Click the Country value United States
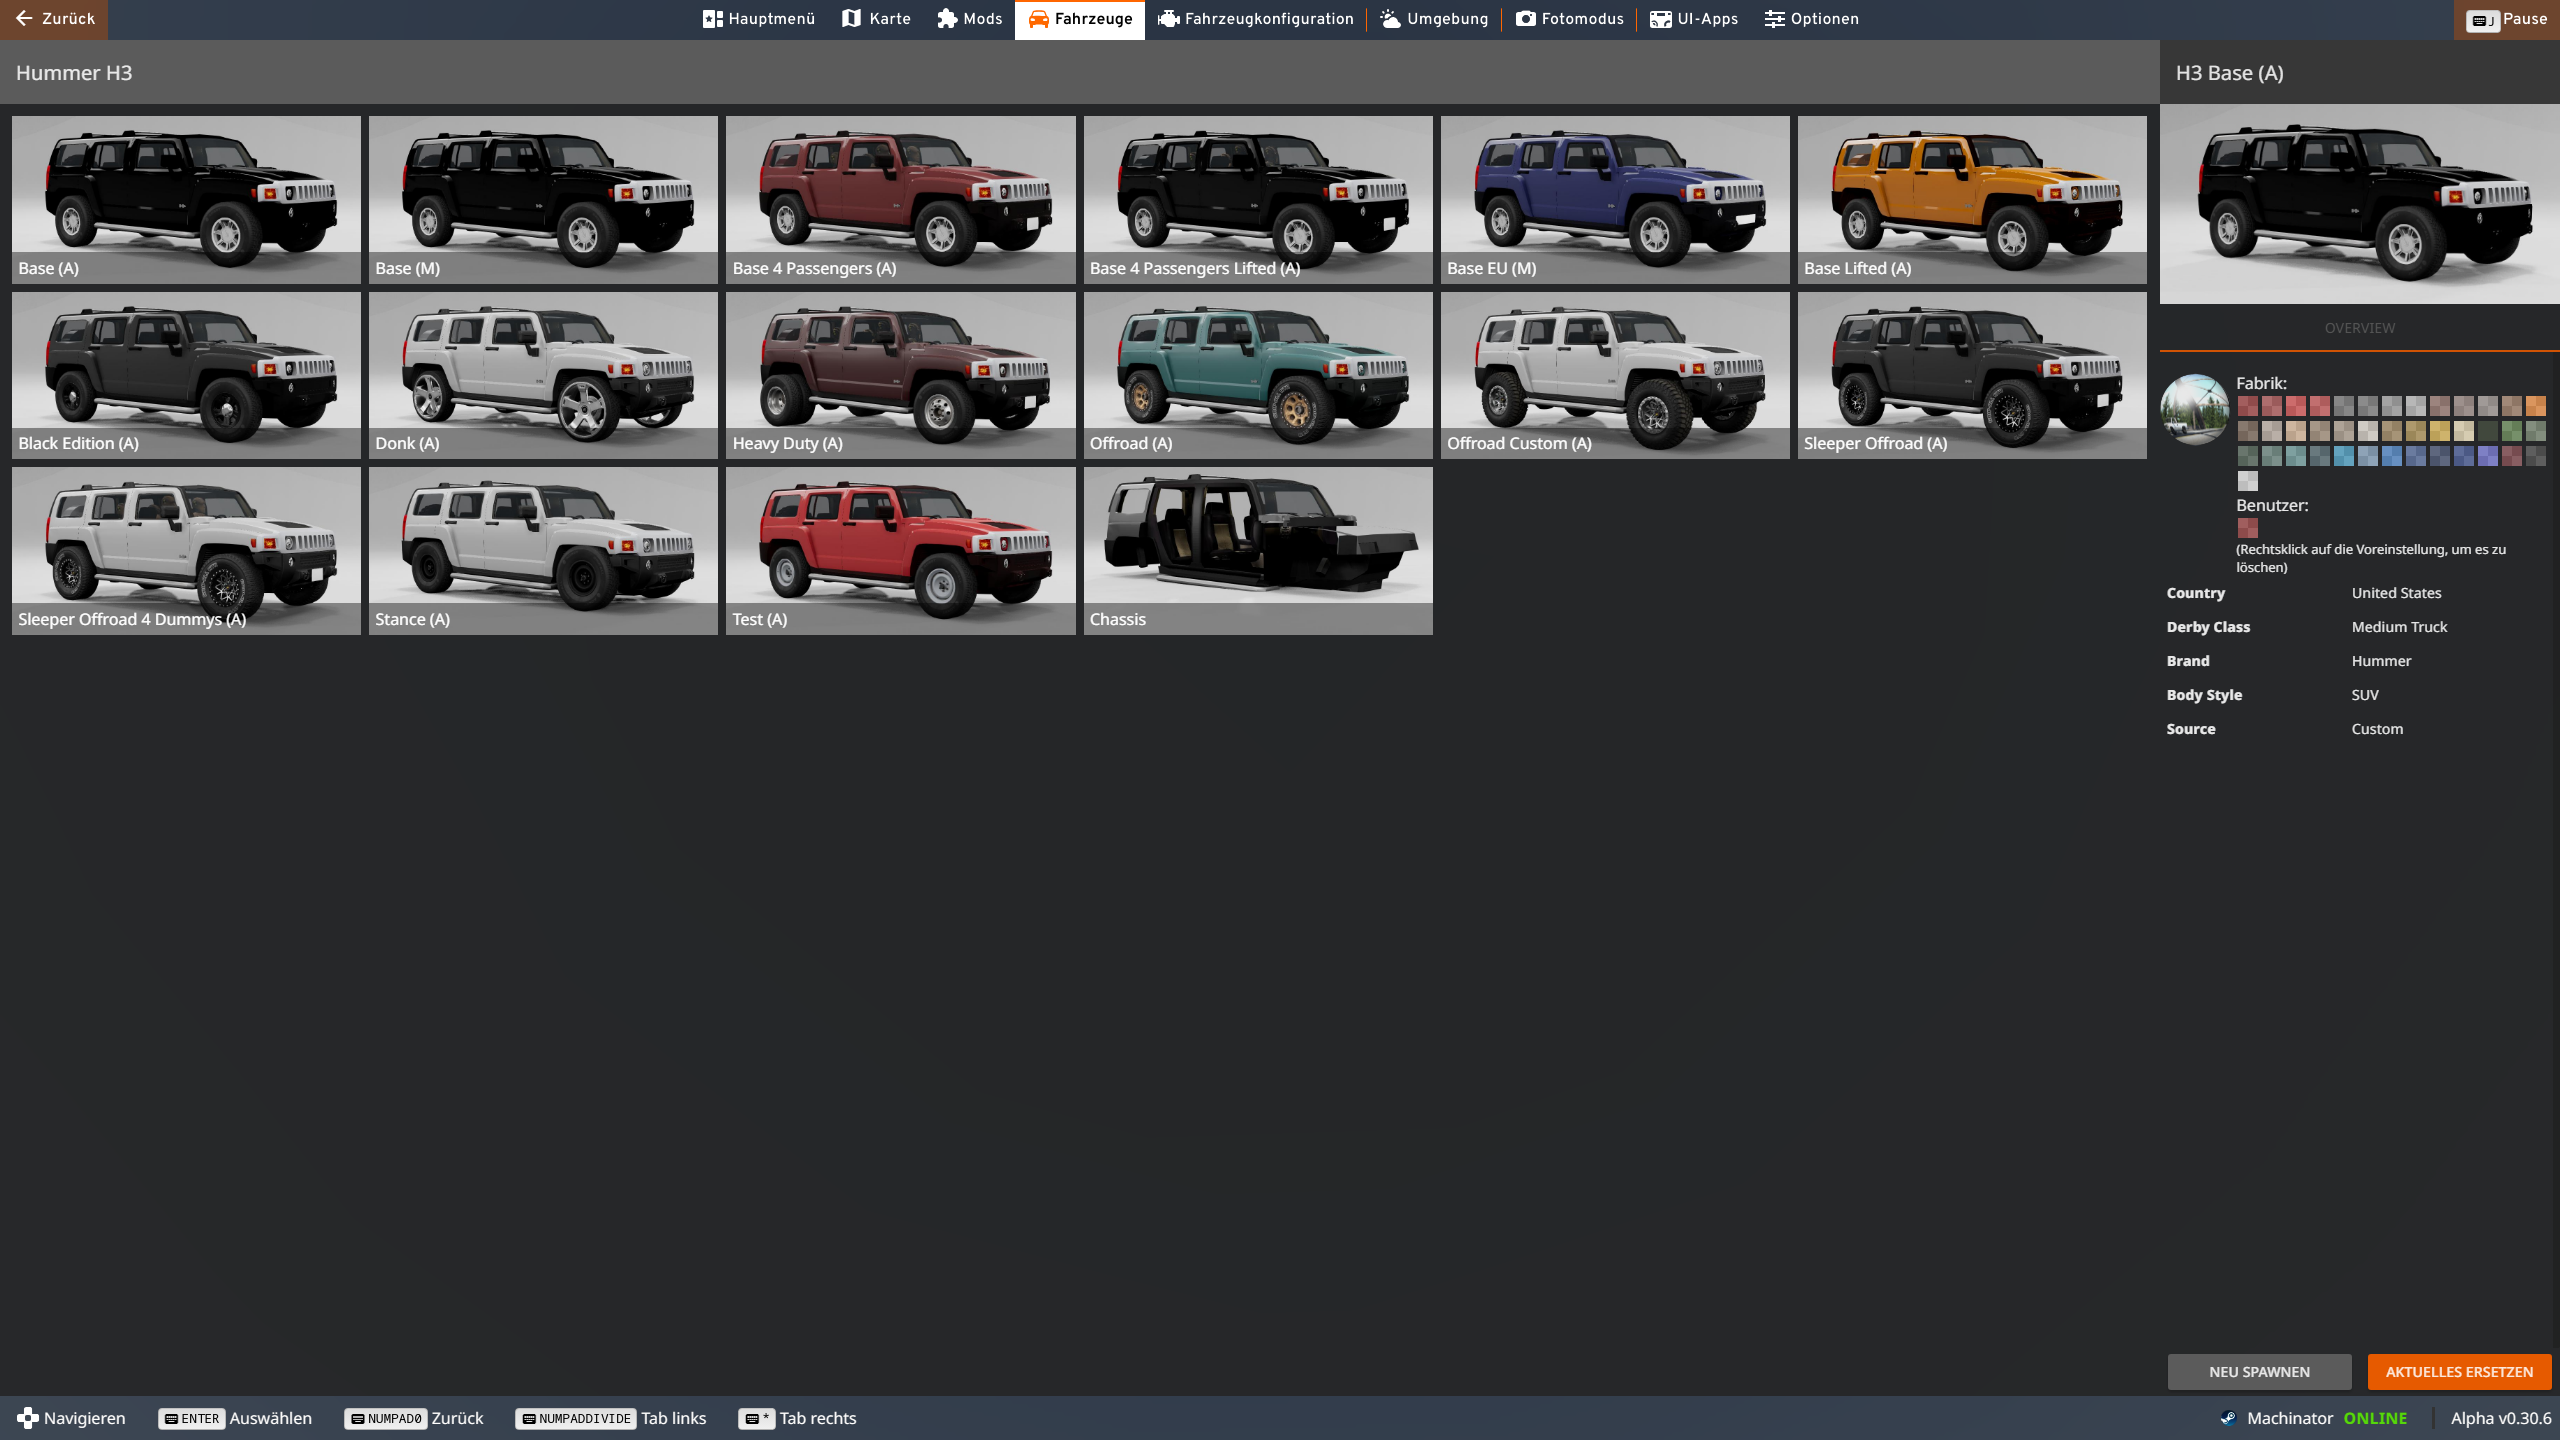The width and height of the screenshot is (2560, 1440). point(2396,593)
